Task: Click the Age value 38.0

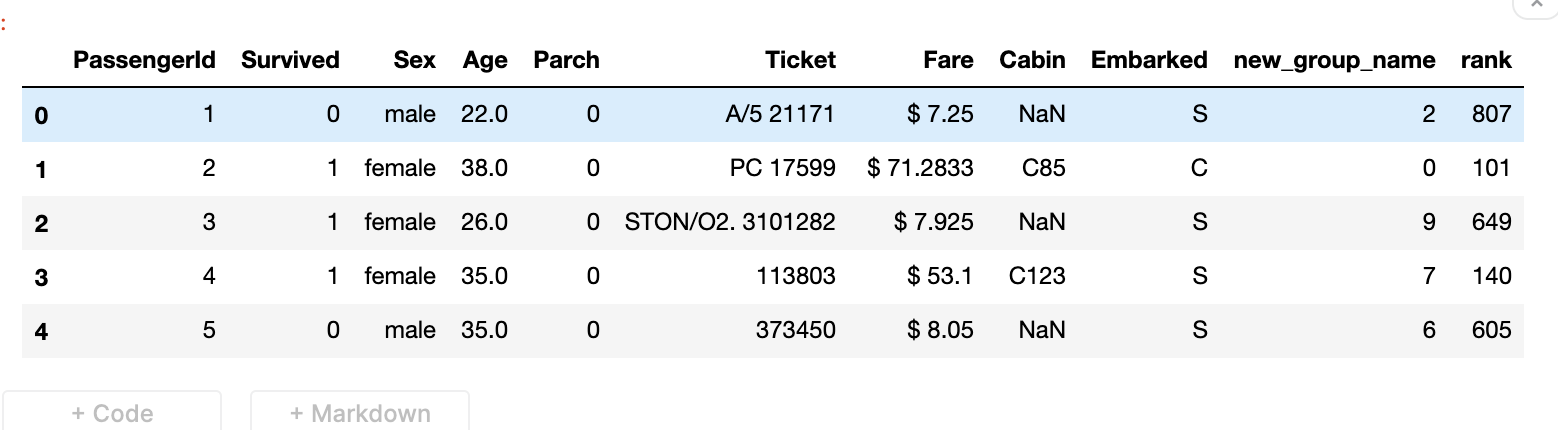Action: tap(484, 168)
